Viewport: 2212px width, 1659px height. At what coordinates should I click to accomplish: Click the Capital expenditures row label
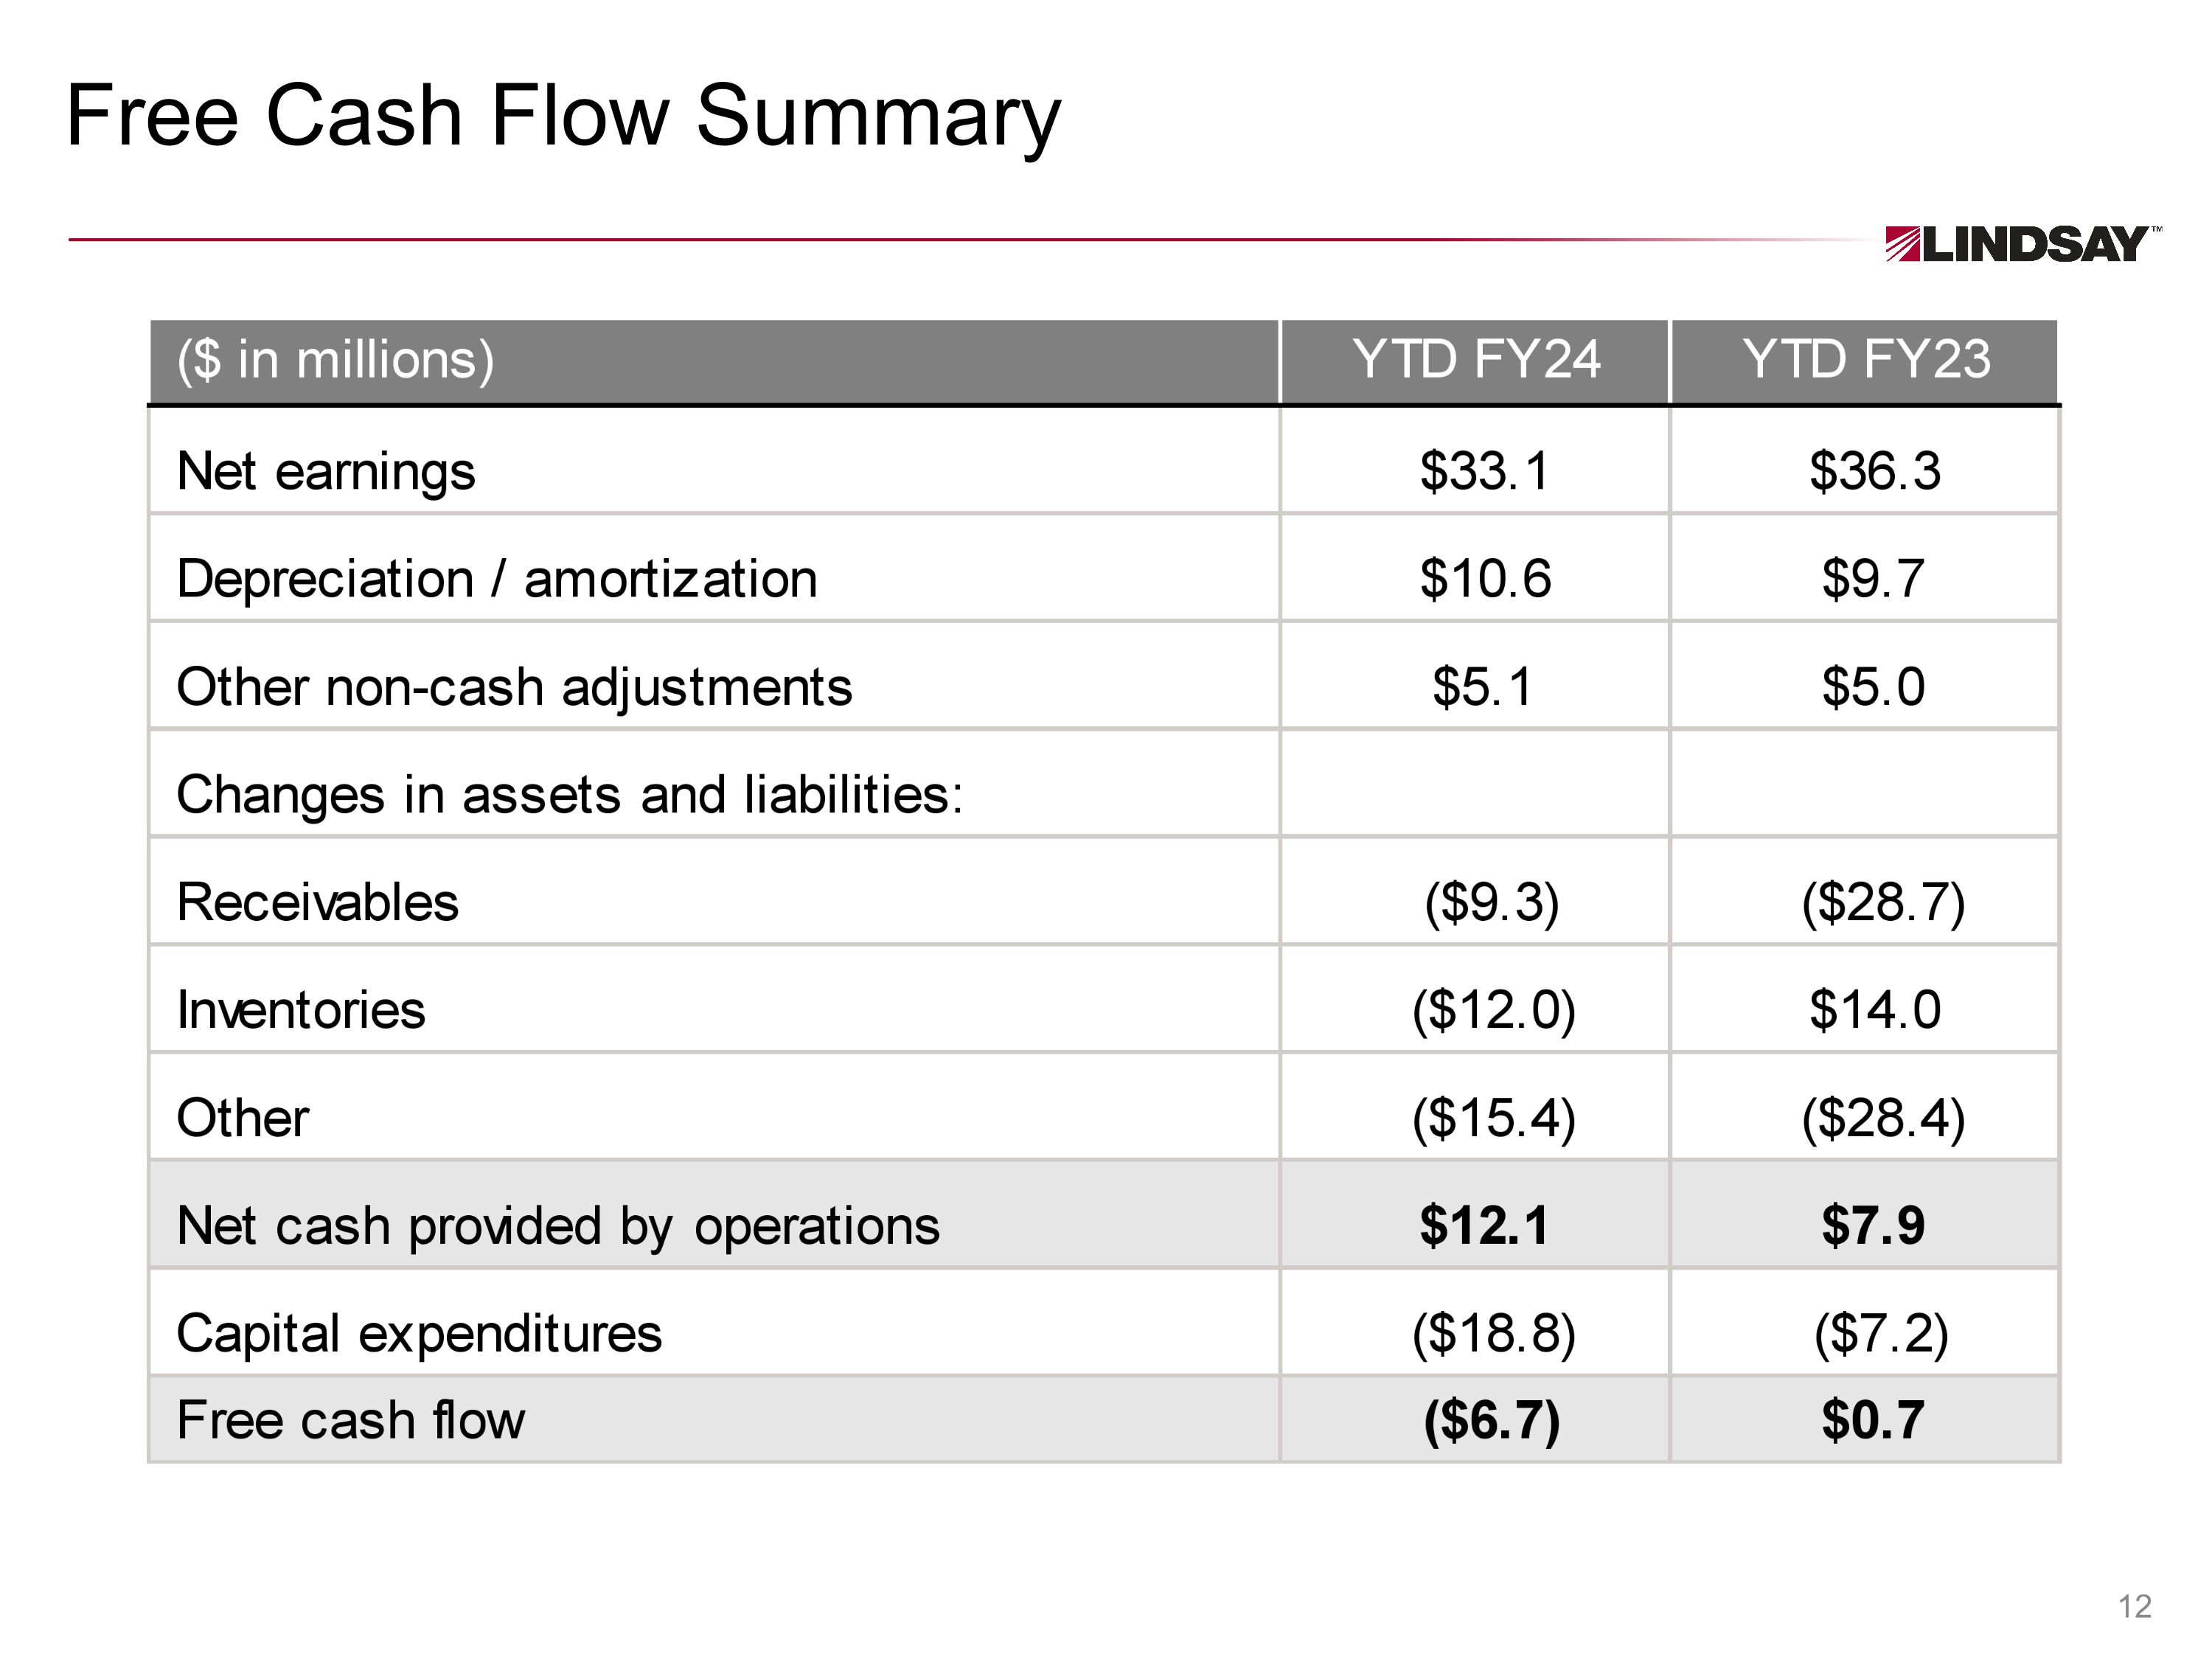419,1333
